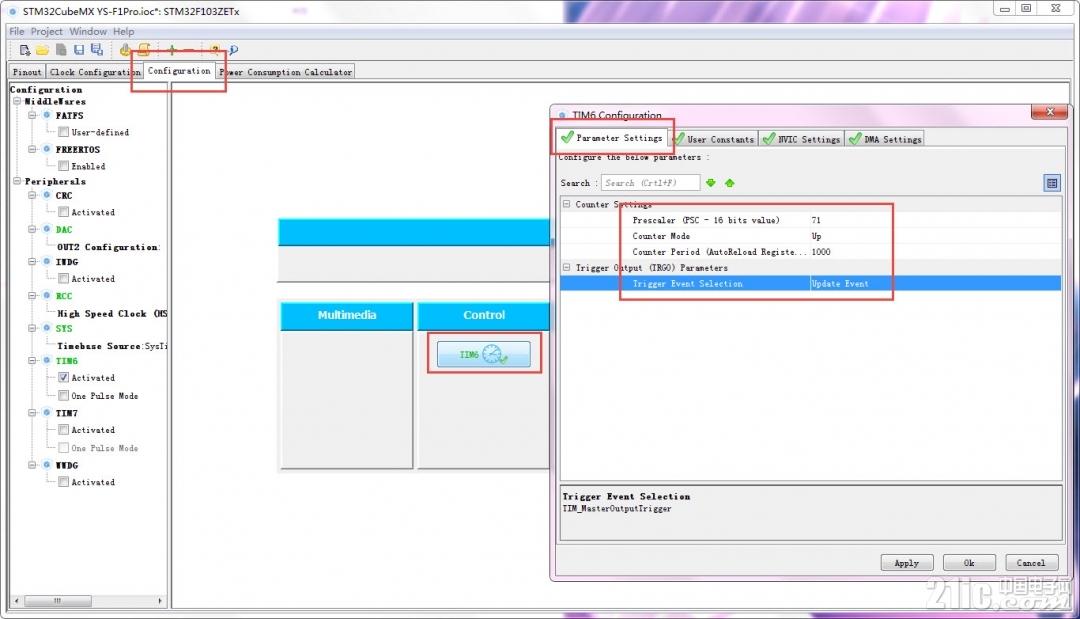Open the User Constants tab

click(x=714, y=139)
